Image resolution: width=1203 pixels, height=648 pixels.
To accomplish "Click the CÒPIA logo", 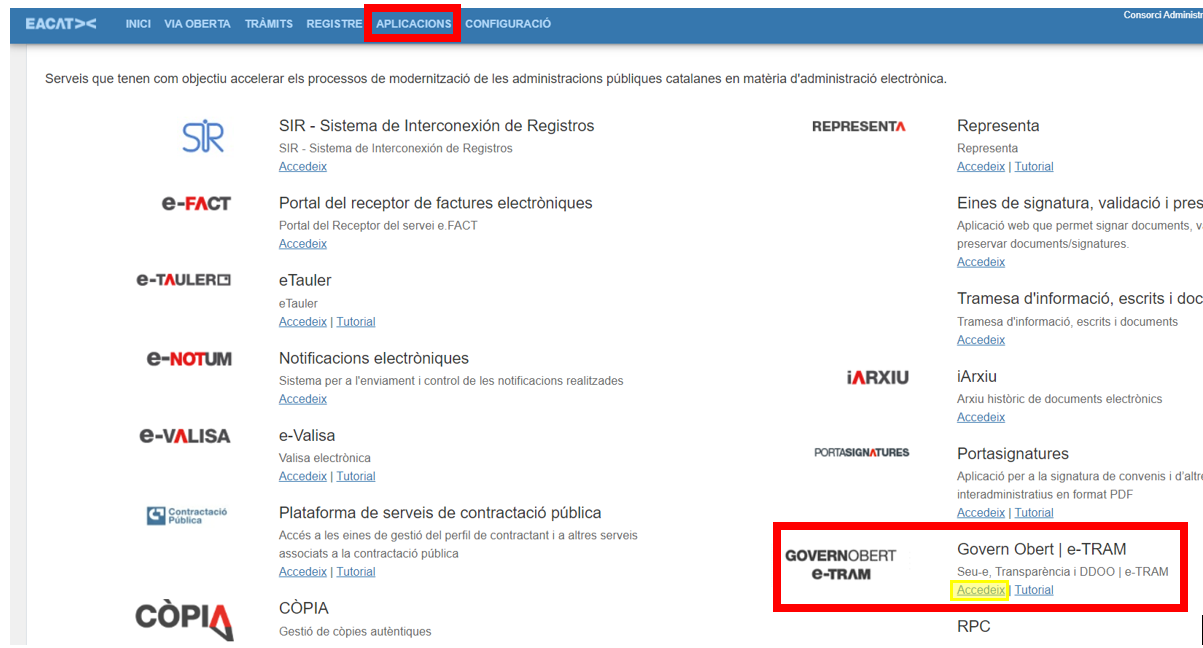I will click(184, 618).
